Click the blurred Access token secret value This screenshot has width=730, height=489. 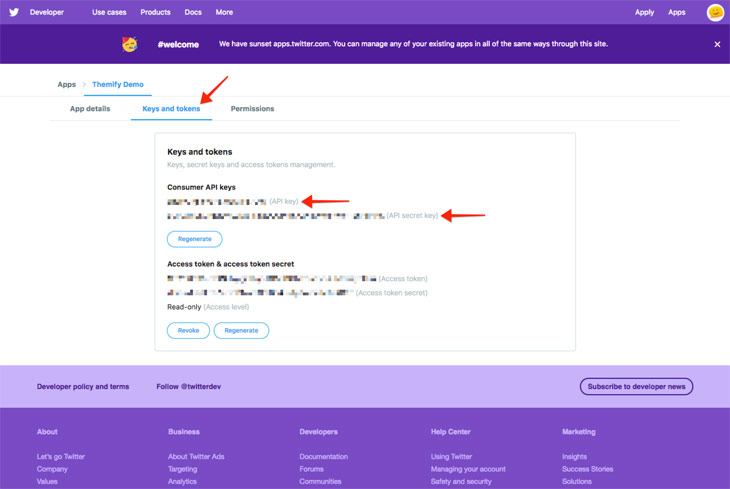260,293
